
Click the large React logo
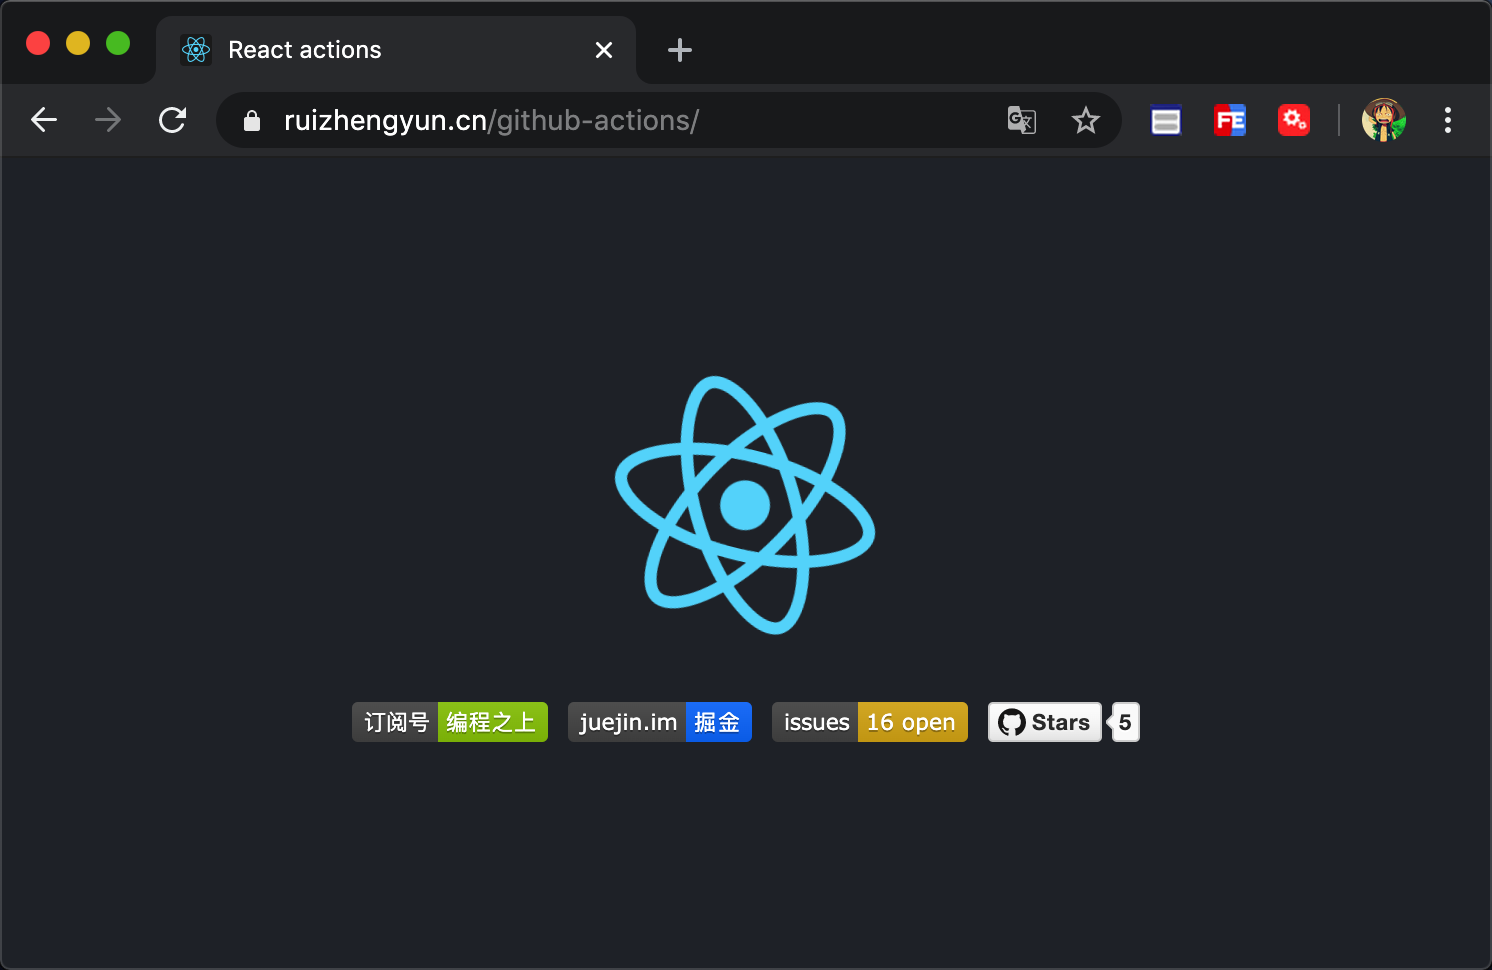tap(745, 505)
